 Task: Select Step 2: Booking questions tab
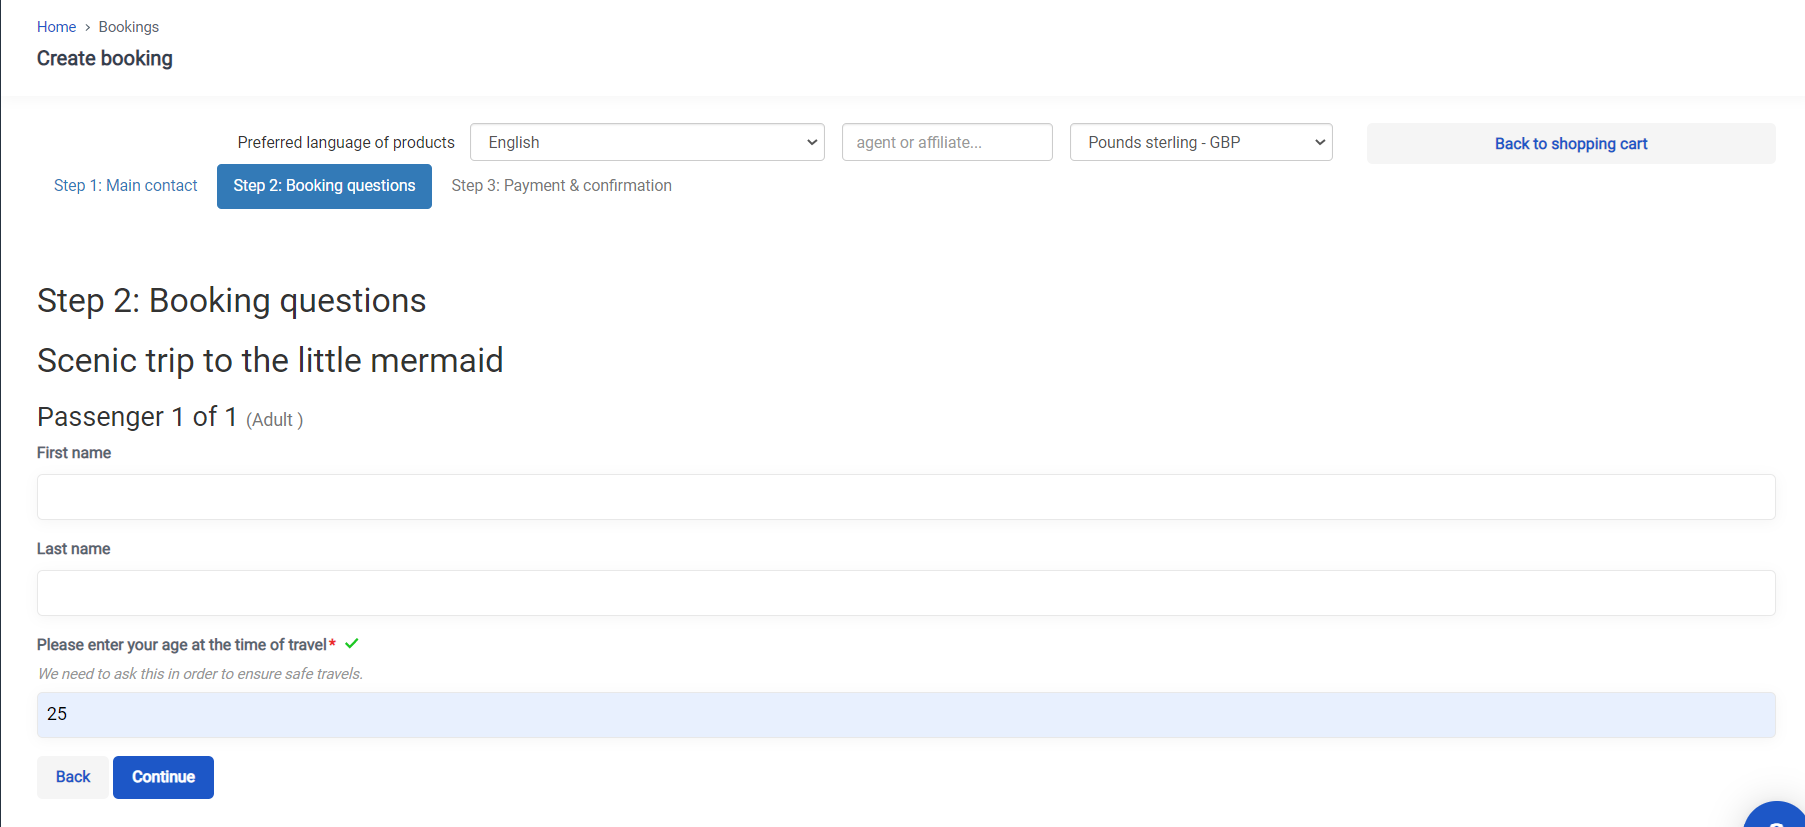324,186
